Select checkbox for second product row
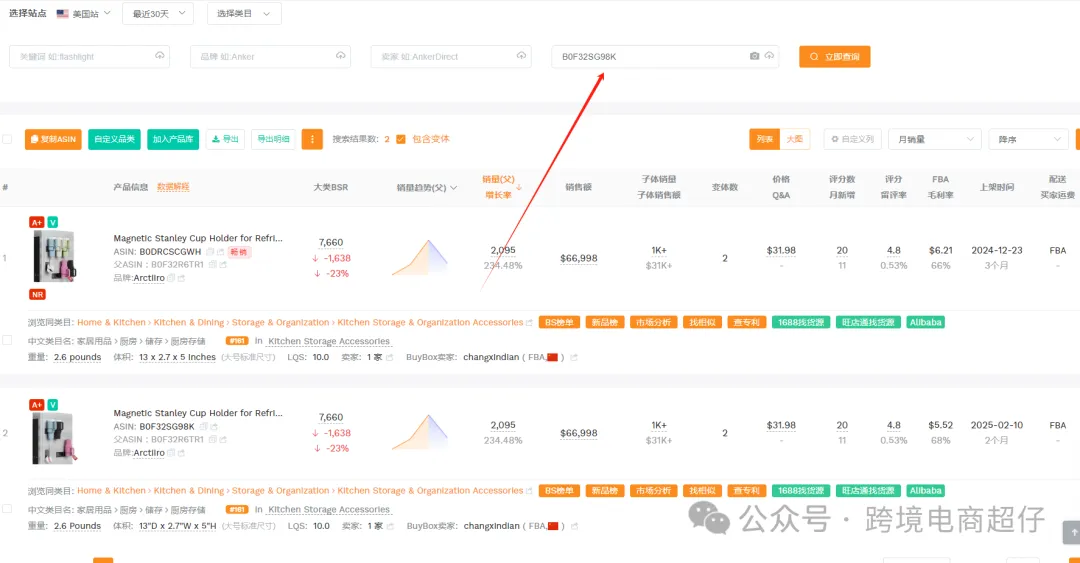 coord(7,509)
